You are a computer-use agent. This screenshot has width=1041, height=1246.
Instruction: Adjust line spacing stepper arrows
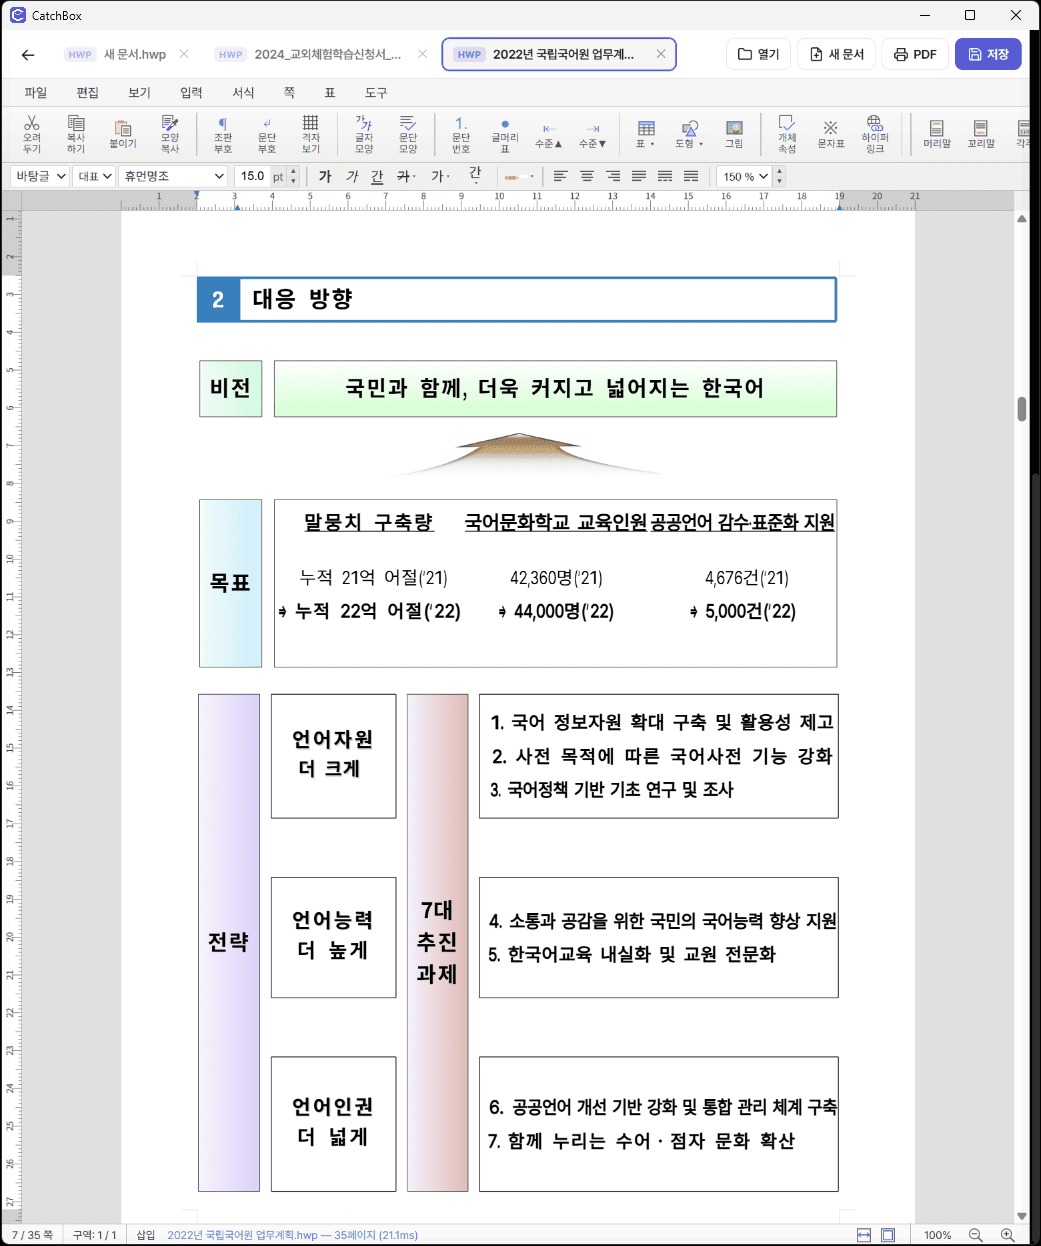780,176
